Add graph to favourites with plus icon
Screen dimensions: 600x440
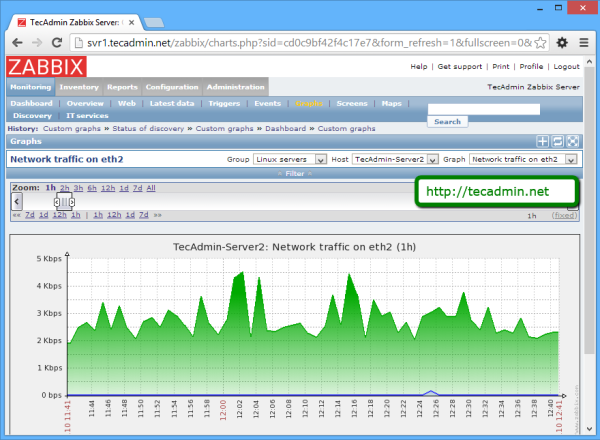542,142
